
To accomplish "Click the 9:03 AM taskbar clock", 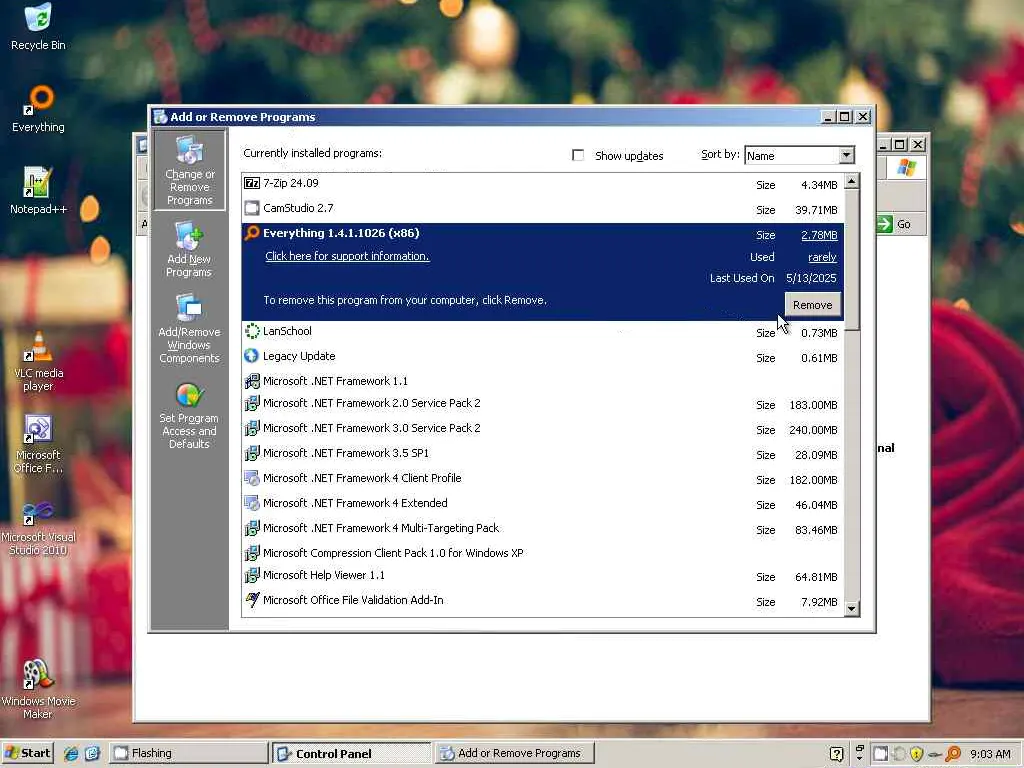I will (x=990, y=754).
